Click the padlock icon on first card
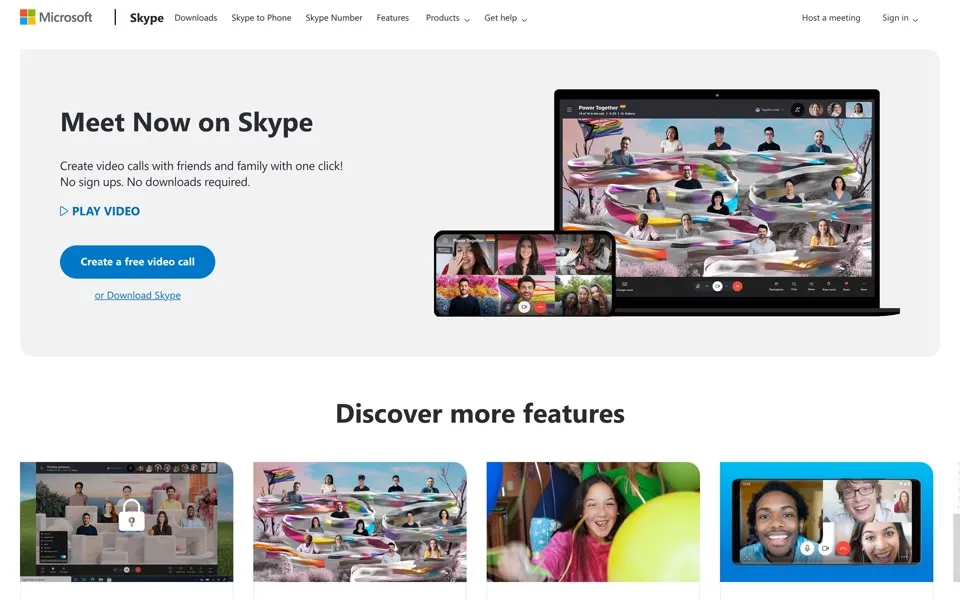Image resolution: width=960 pixels, height=600 pixels. pos(131,515)
